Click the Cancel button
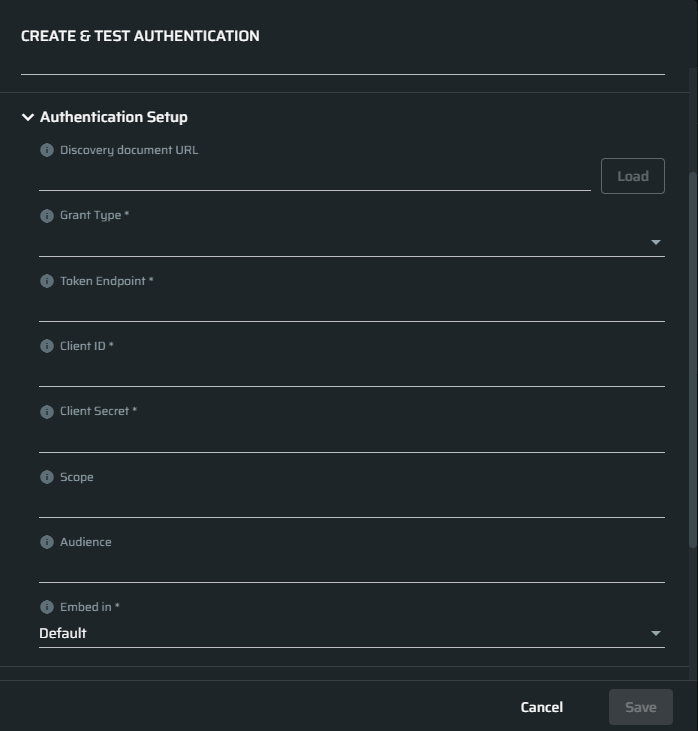 (542, 707)
